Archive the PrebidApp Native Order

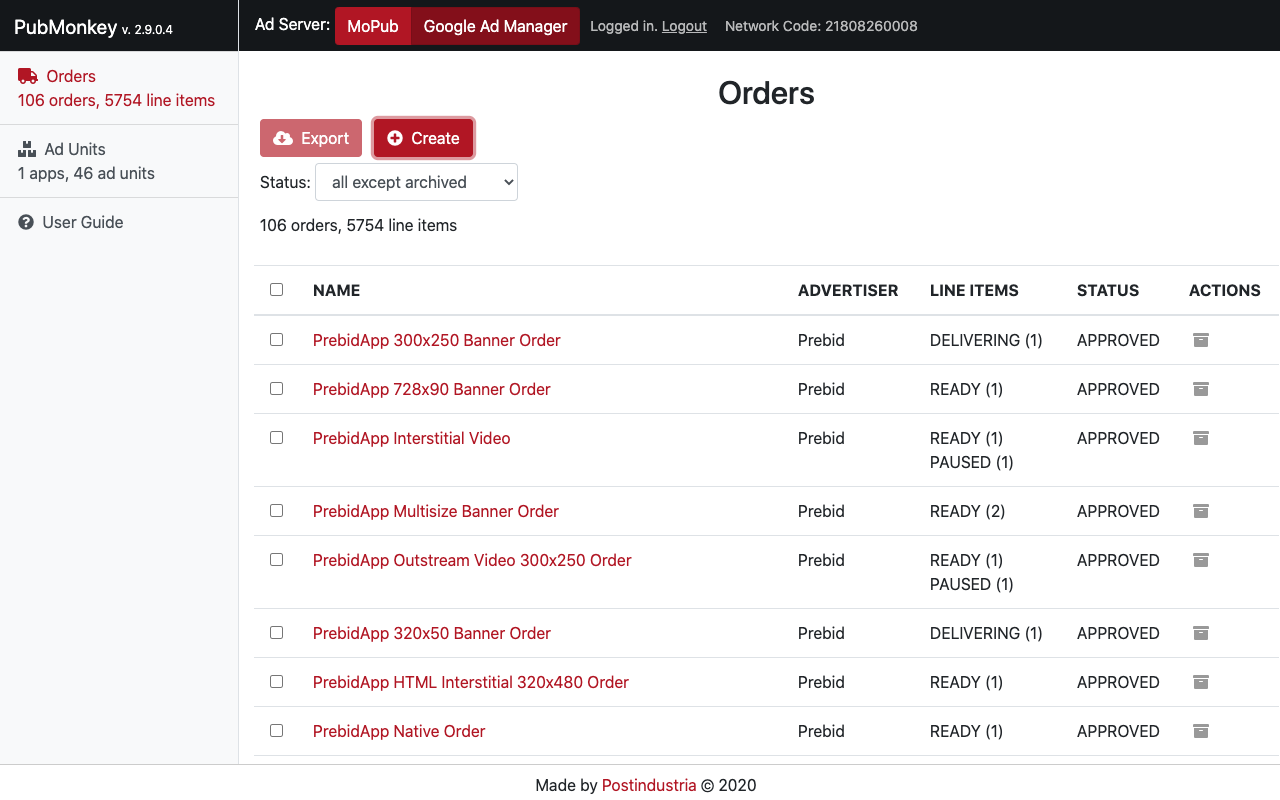[1201, 731]
